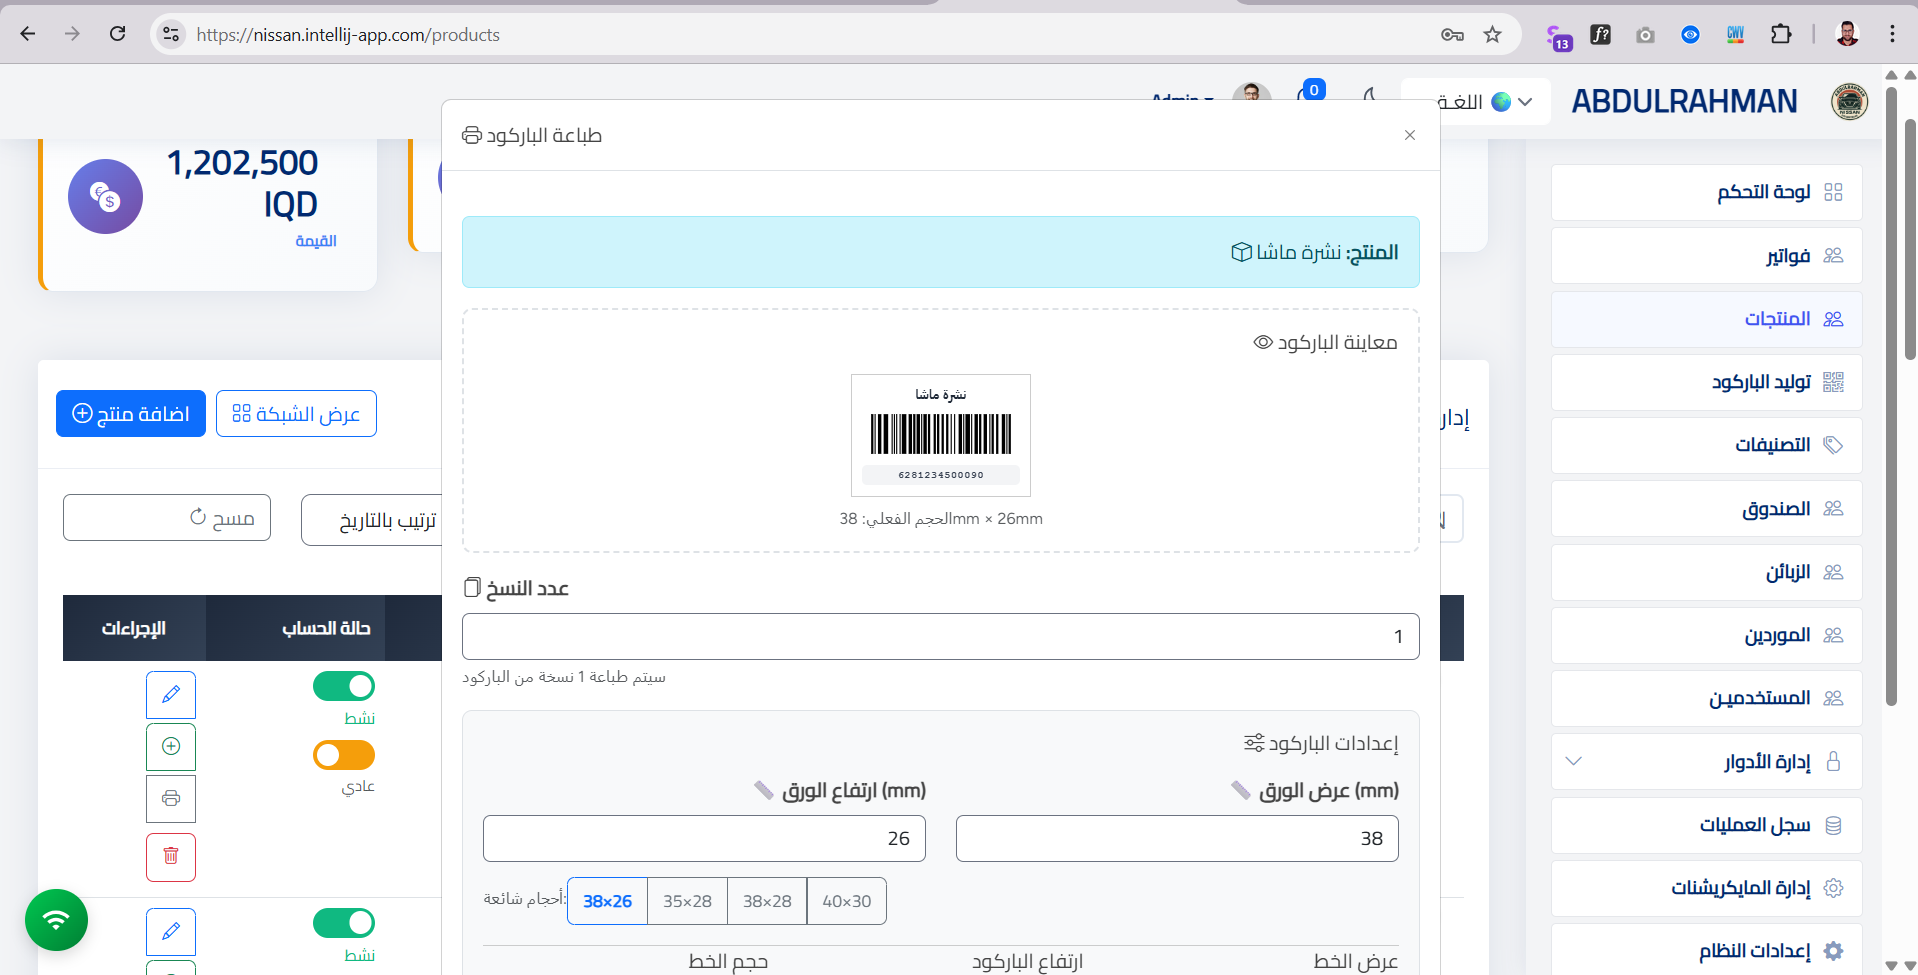
Task: Click the عدد النسخ copies input field
Action: tap(940, 636)
